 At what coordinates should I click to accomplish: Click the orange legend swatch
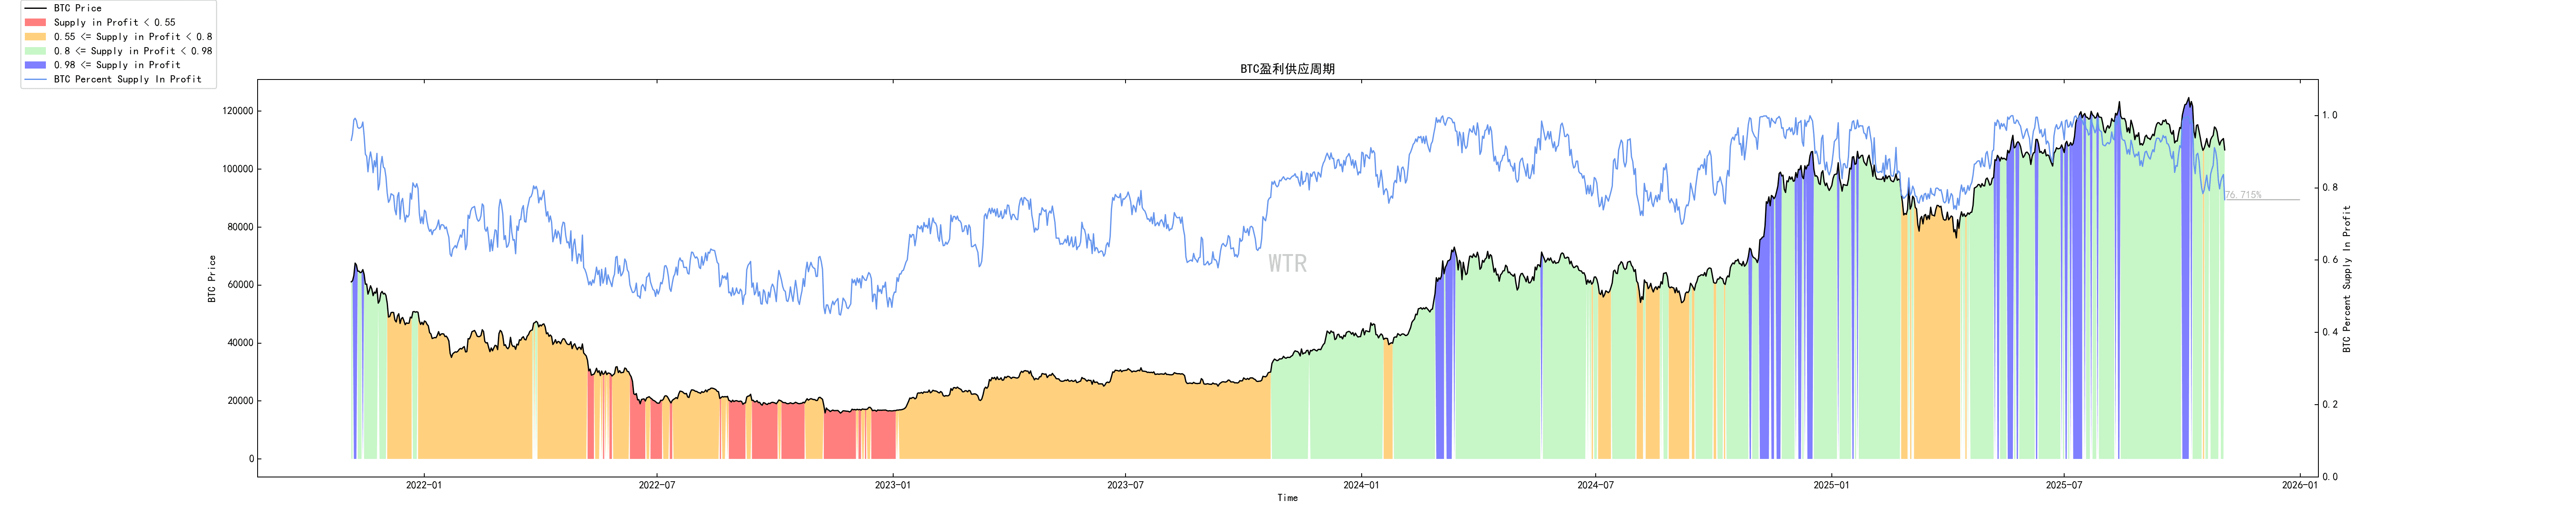pyautogui.click(x=35, y=36)
